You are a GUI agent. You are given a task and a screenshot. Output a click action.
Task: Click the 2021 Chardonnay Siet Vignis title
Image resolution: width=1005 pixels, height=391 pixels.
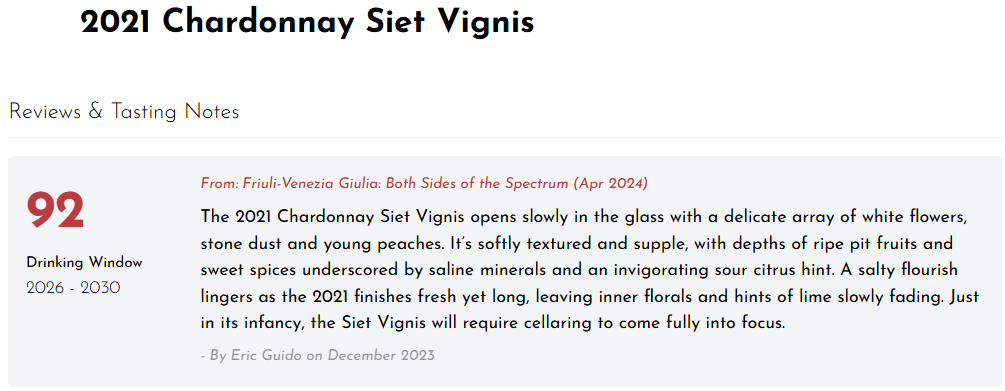pyautogui.click(x=307, y=23)
